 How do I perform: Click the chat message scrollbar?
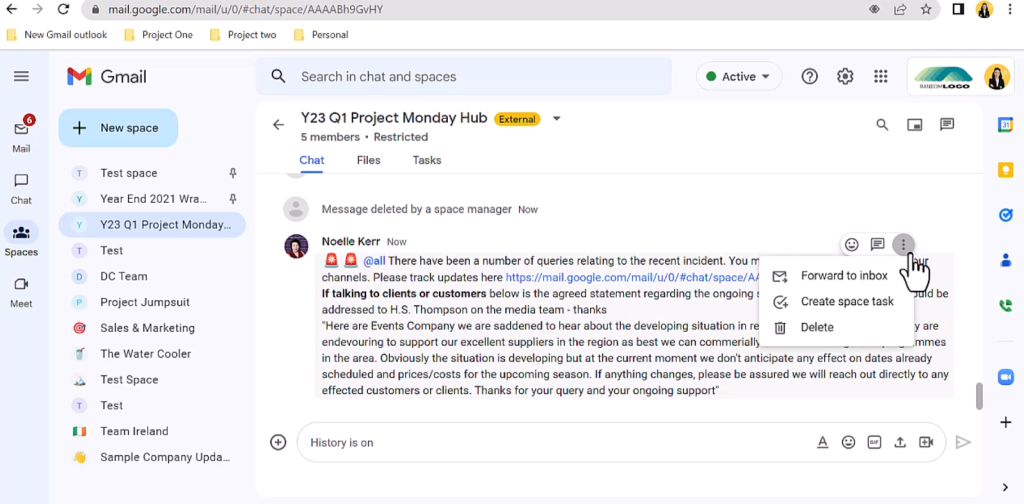coord(979,396)
